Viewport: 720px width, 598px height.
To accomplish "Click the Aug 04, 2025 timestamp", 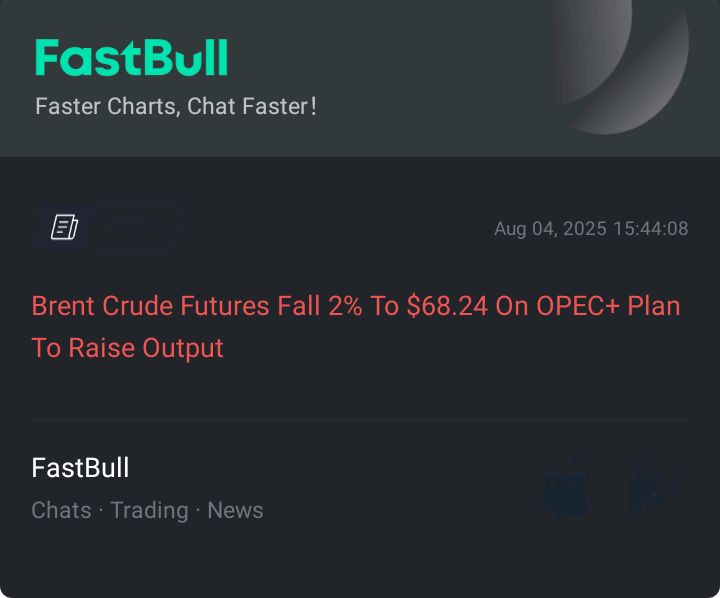I will (591, 228).
